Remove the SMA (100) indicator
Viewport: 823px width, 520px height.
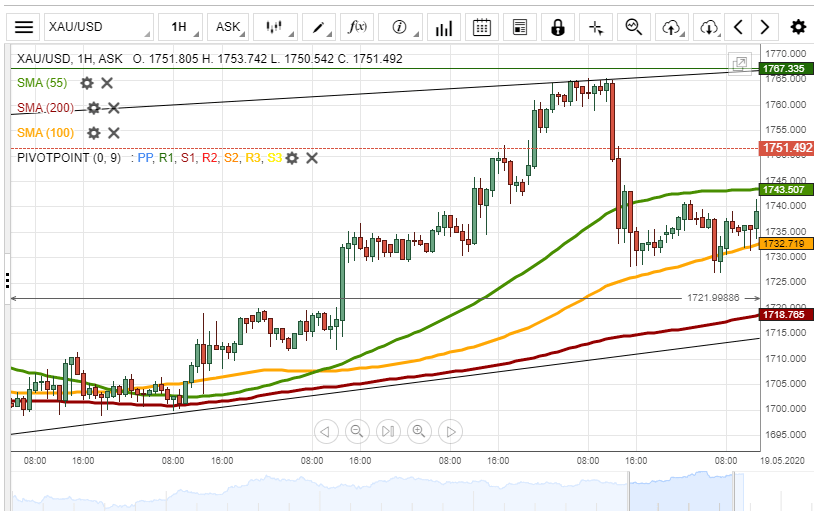pos(114,133)
